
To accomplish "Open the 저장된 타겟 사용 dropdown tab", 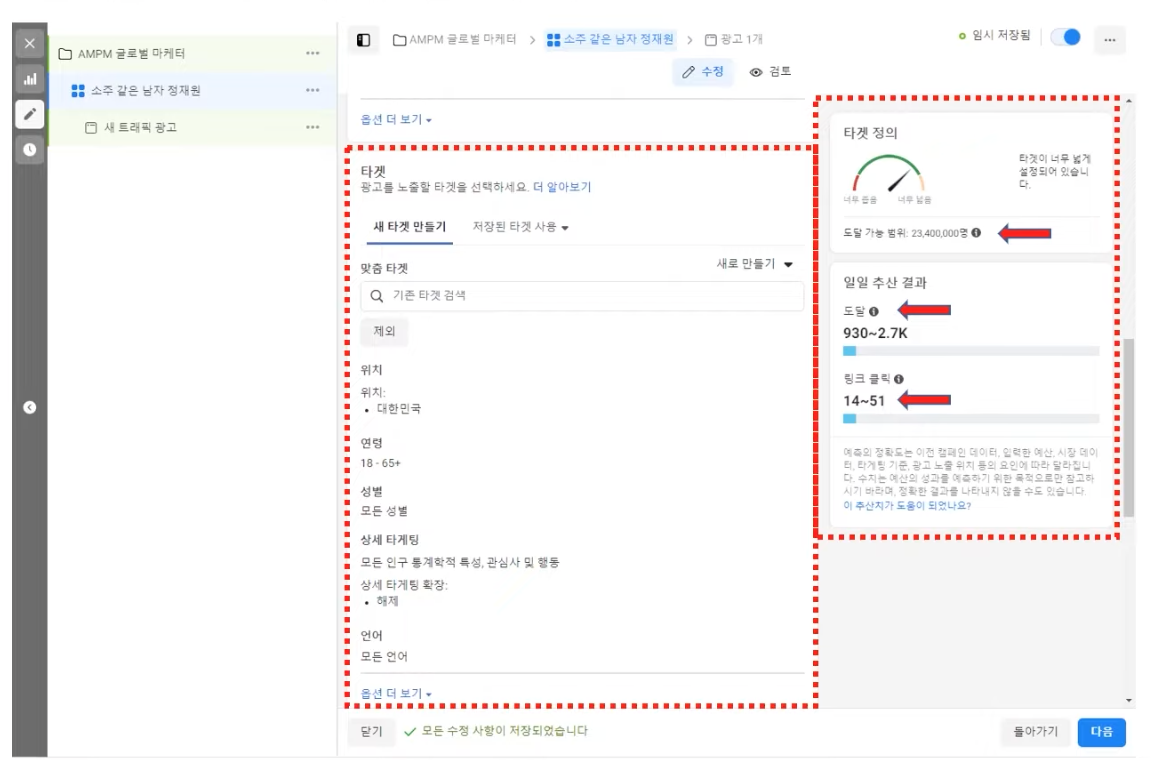I will (520, 227).
